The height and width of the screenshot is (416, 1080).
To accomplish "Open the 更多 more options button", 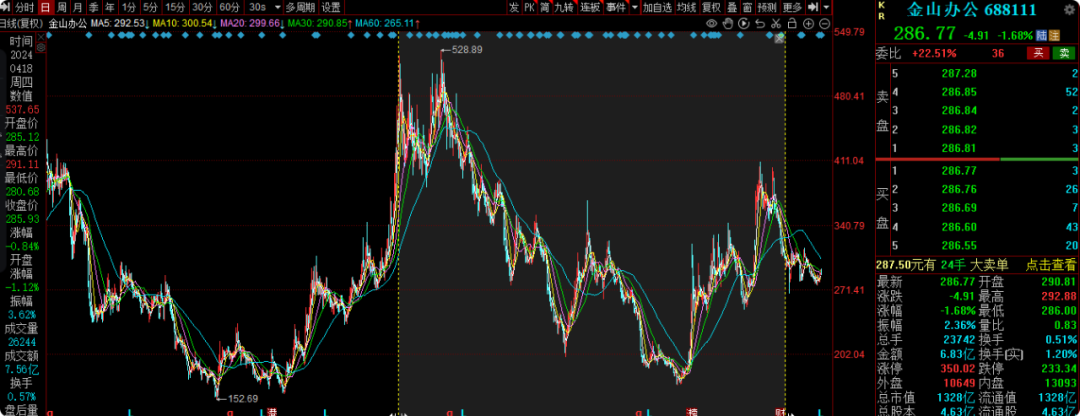I will coord(792,7).
